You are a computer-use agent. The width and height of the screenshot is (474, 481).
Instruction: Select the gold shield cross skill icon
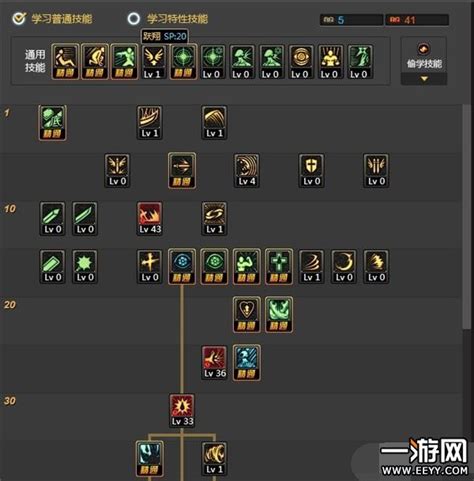[x=311, y=171]
